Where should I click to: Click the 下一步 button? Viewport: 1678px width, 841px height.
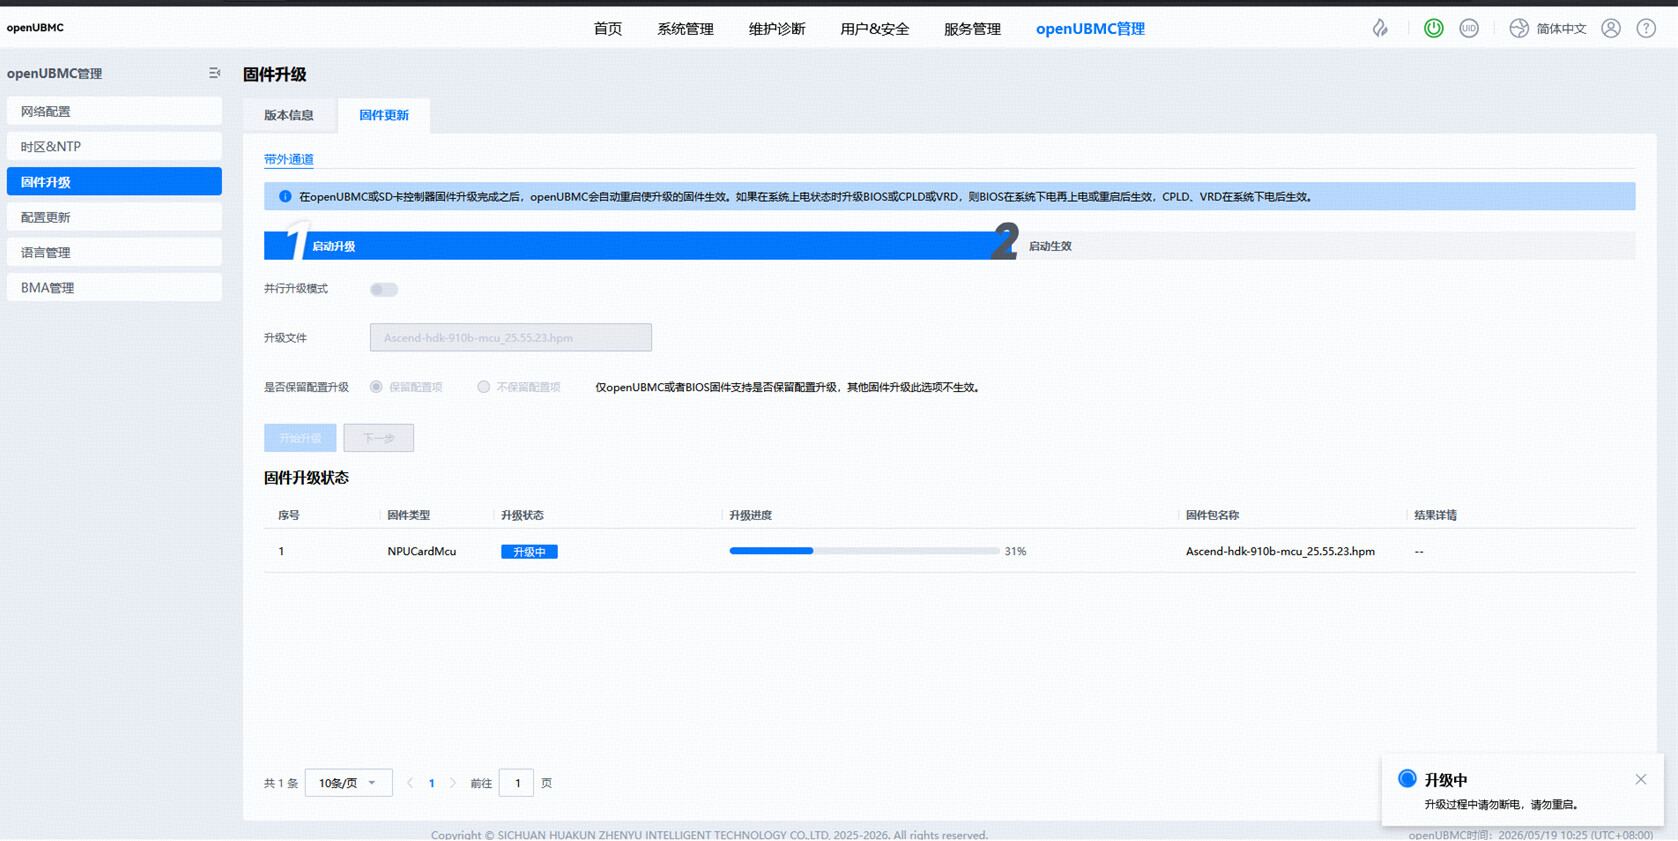pyautogui.click(x=379, y=438)
